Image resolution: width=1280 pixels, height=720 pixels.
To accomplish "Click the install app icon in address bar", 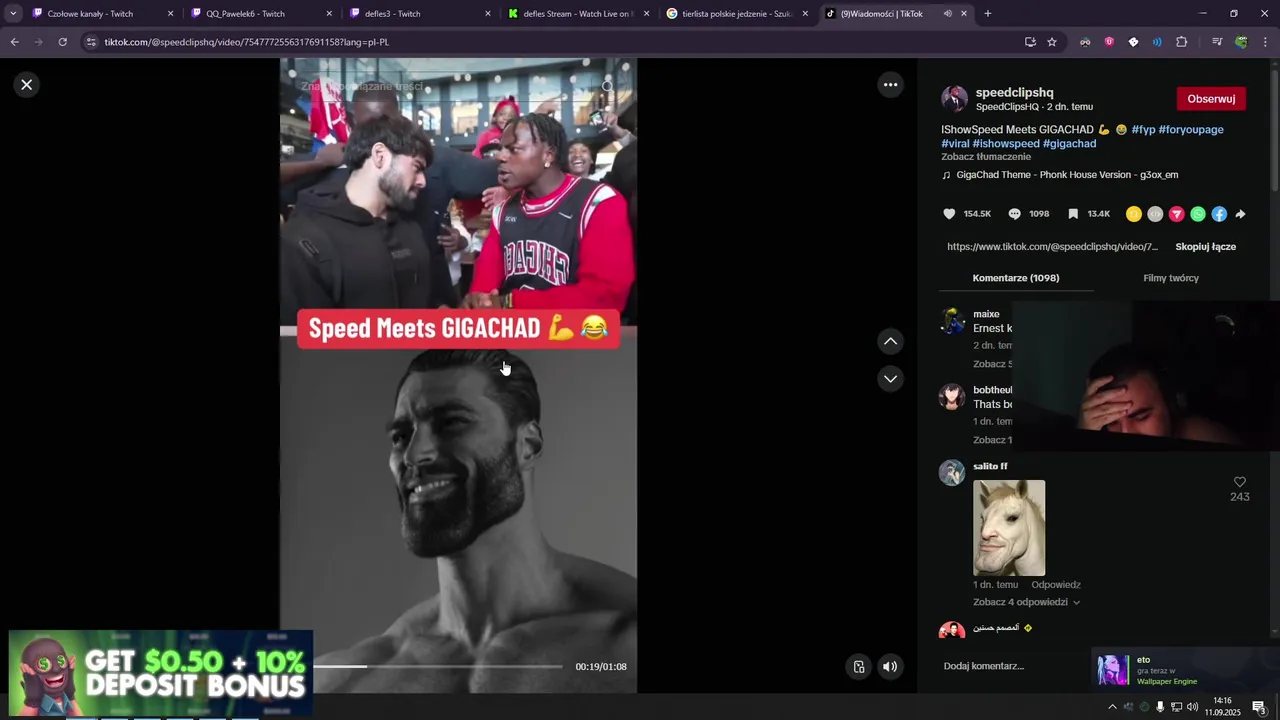I will [1030, 42].
